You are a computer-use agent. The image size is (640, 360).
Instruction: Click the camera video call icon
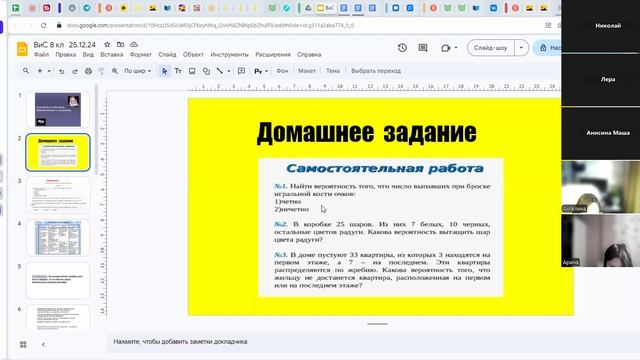445,48
